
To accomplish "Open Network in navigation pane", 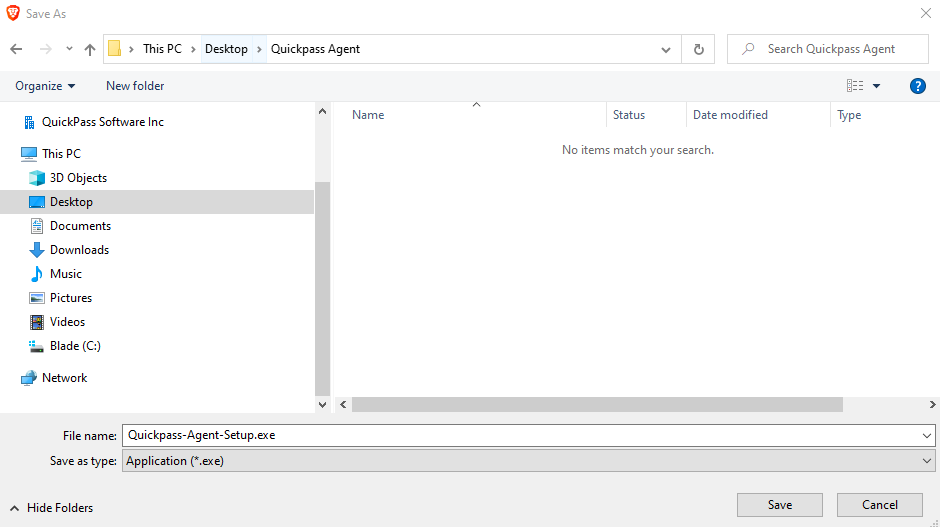I will pyautogui.click(x=64, y=378).
